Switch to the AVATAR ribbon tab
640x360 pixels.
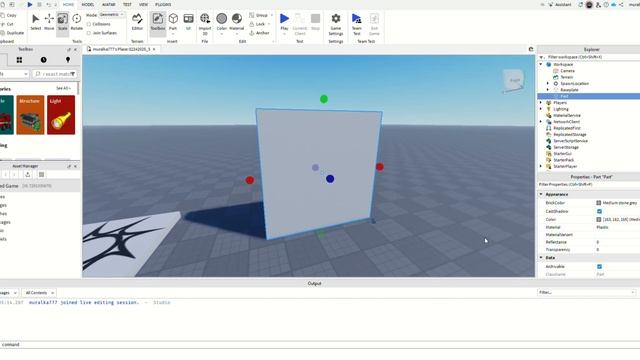[109, 4]
